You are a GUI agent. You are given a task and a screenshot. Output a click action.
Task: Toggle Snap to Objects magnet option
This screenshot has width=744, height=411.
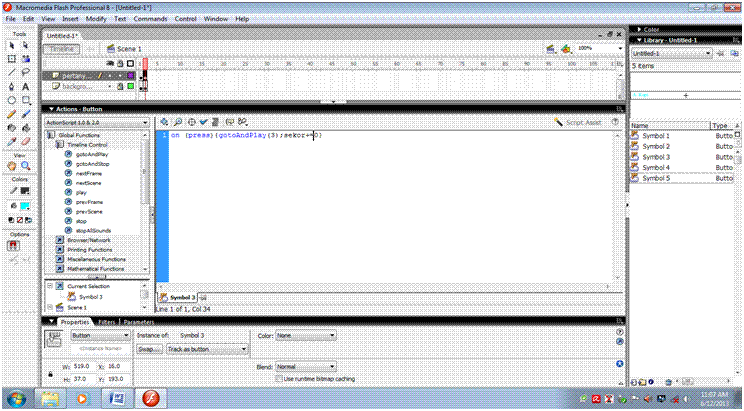[x=13, y=245]
